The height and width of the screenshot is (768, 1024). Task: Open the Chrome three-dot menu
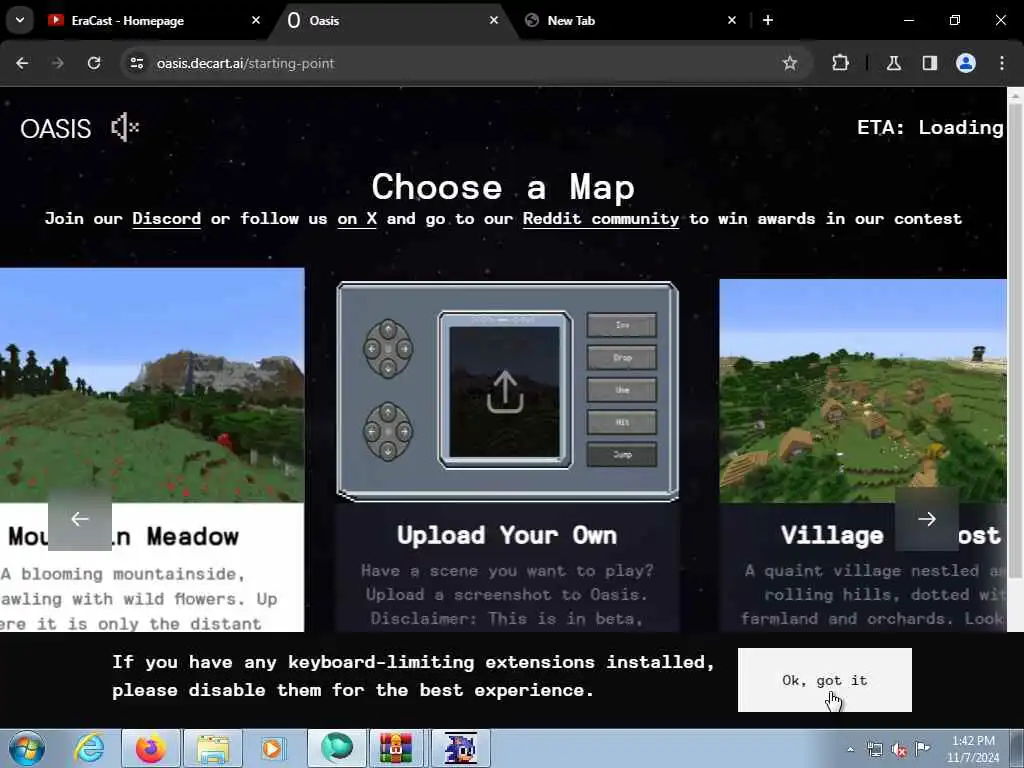coord(1002,63)
